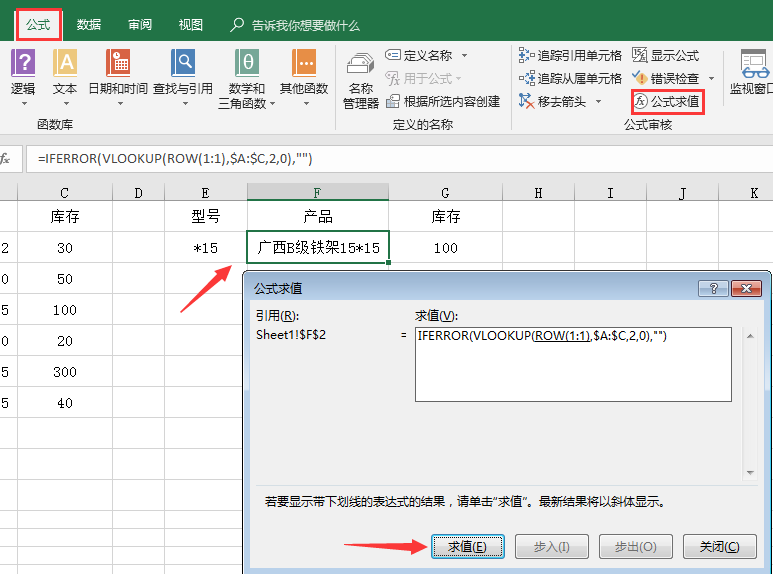Image resolution: width=773 pixels, height=574 pixels.
Task: Switch to the 公式 ribbon tab
Action: (38, 25)
